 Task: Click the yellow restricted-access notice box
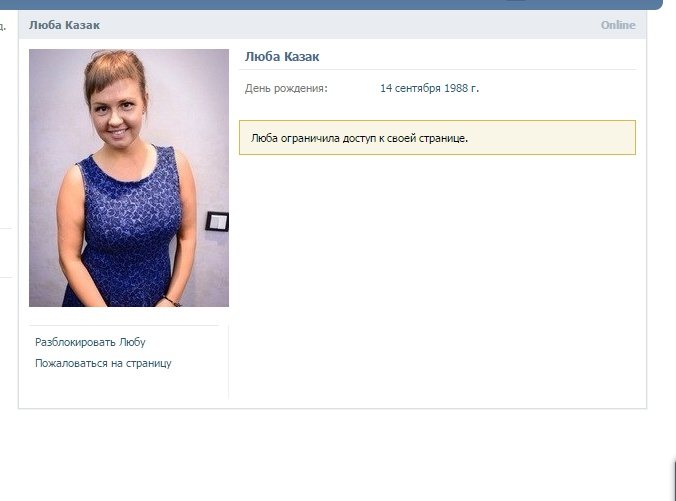click(437, 138)
